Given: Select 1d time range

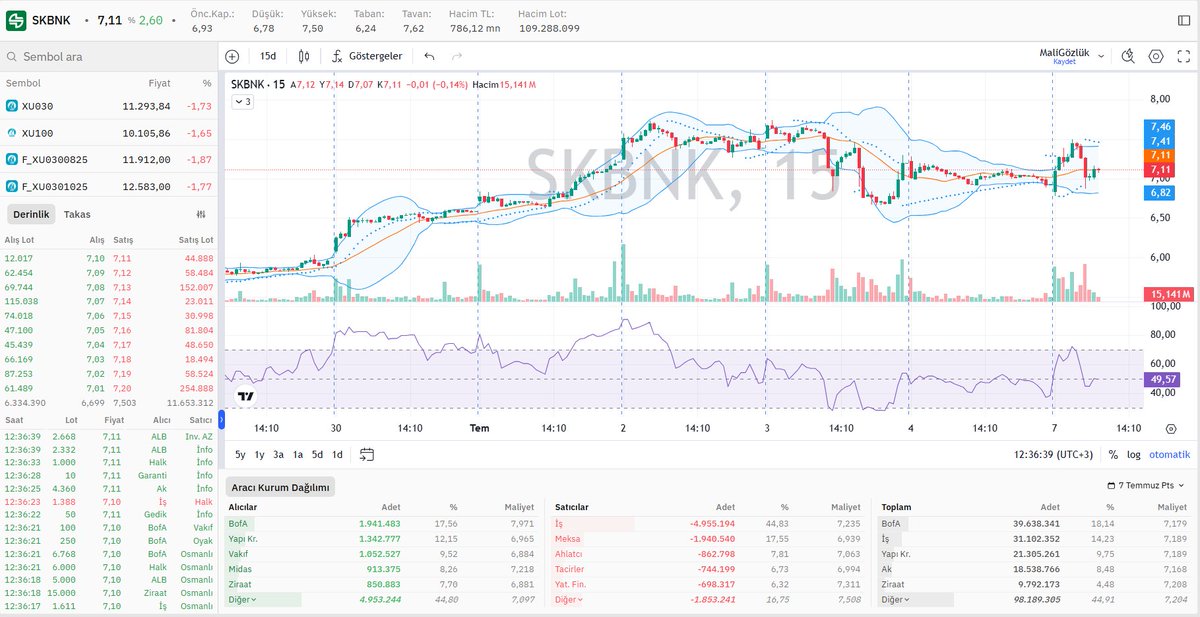Looking at the screenshot, I should [337, 454].
